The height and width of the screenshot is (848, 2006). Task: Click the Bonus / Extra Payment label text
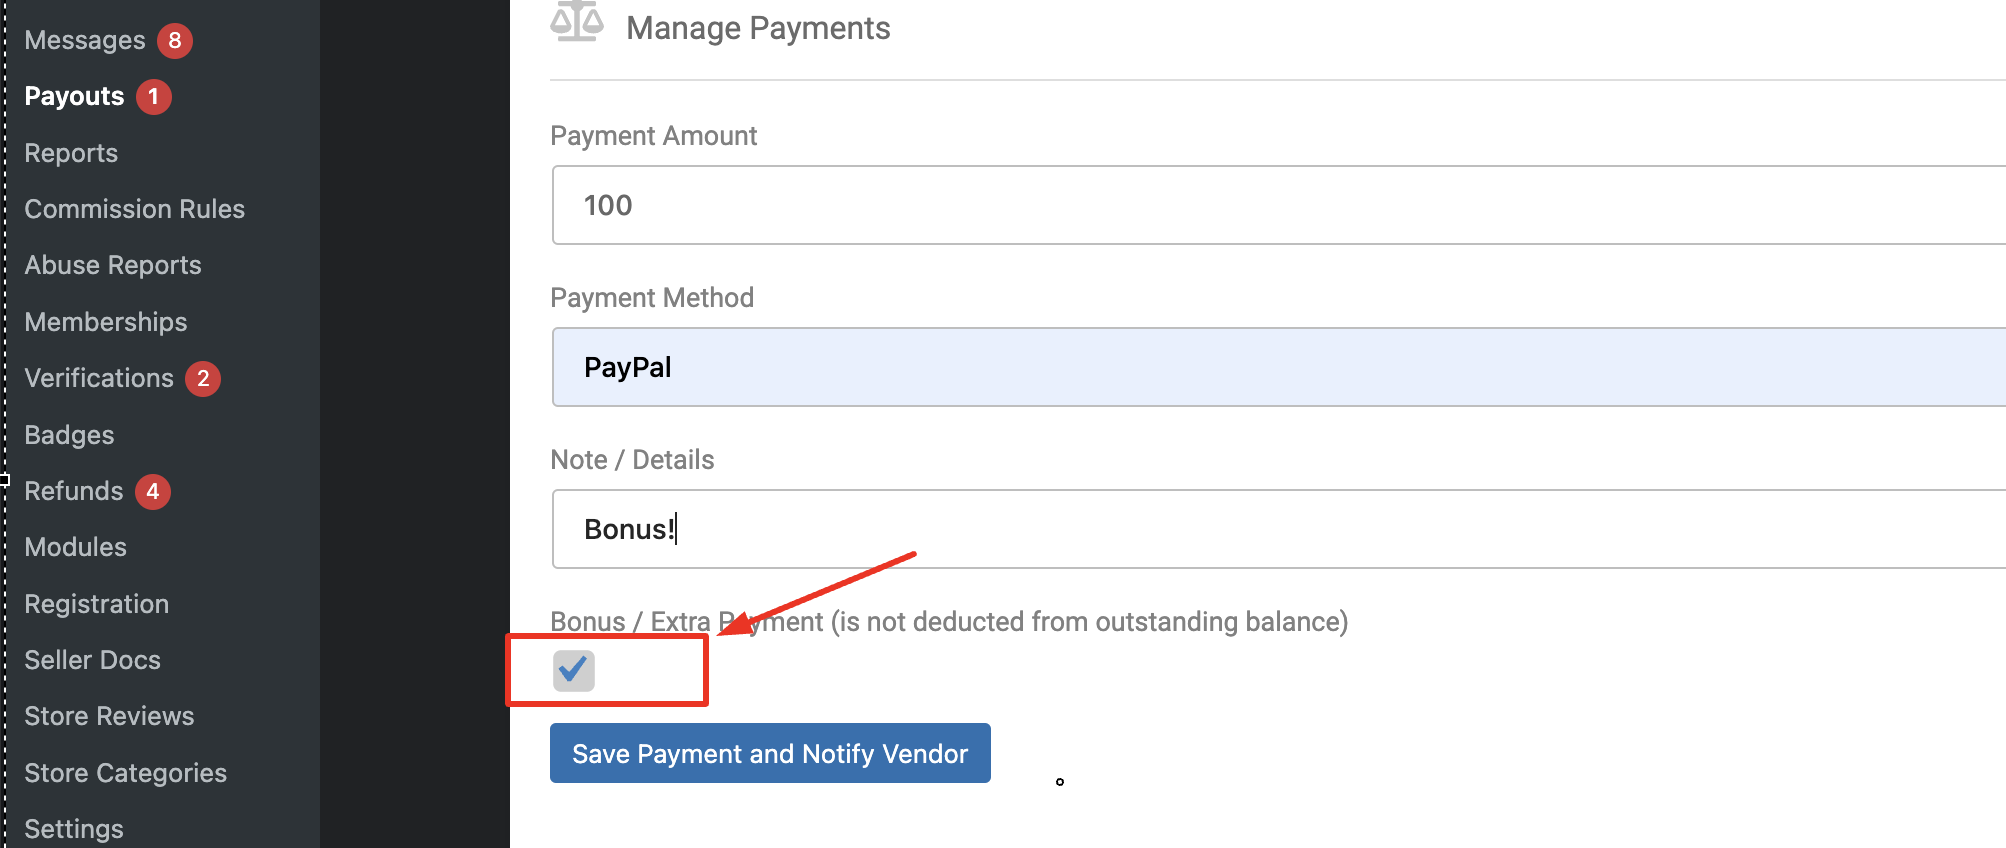[x=949, y=622]
